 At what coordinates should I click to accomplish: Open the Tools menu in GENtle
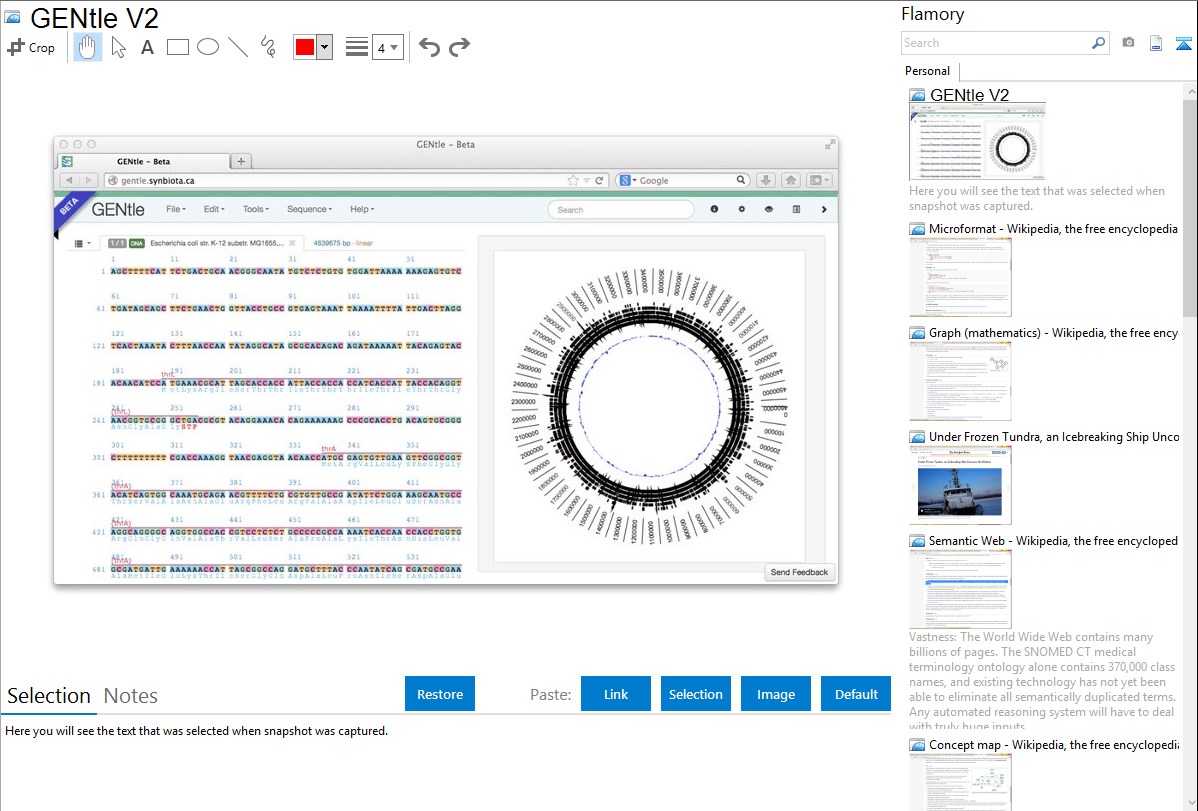[x=255, y=209]
